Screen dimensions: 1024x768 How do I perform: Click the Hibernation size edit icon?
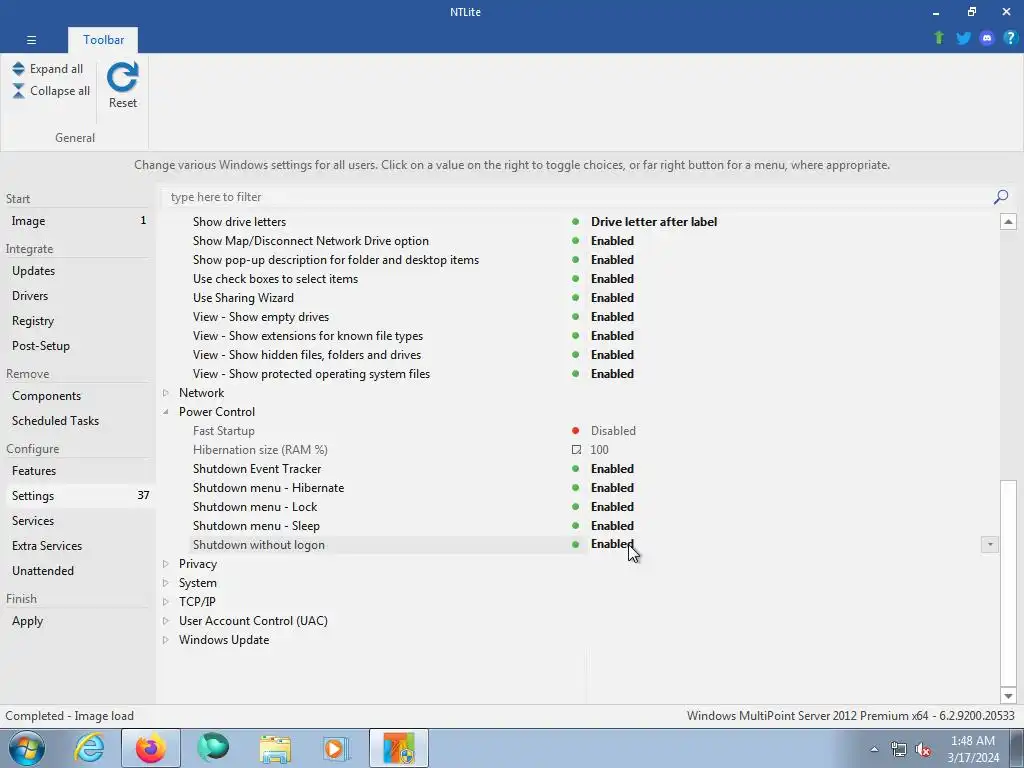pos(576,449)
